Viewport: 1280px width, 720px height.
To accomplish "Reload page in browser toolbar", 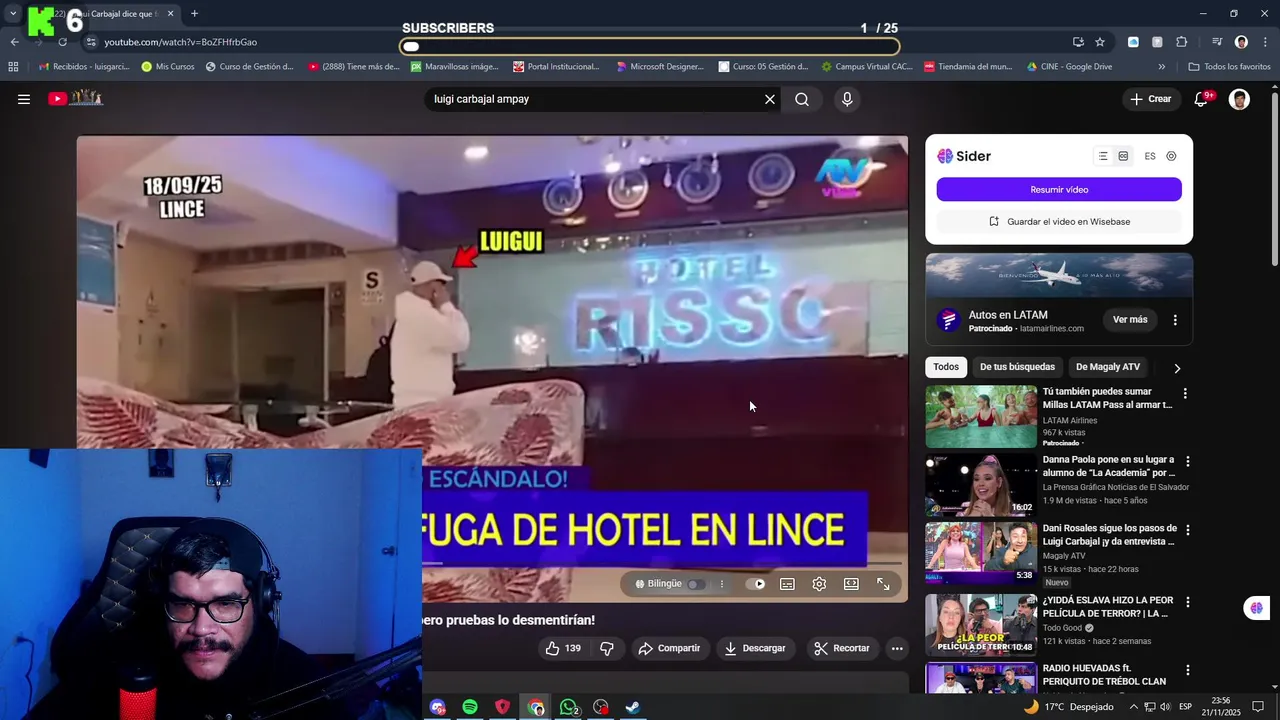I will pyautogui.click(x=62, y=42).
